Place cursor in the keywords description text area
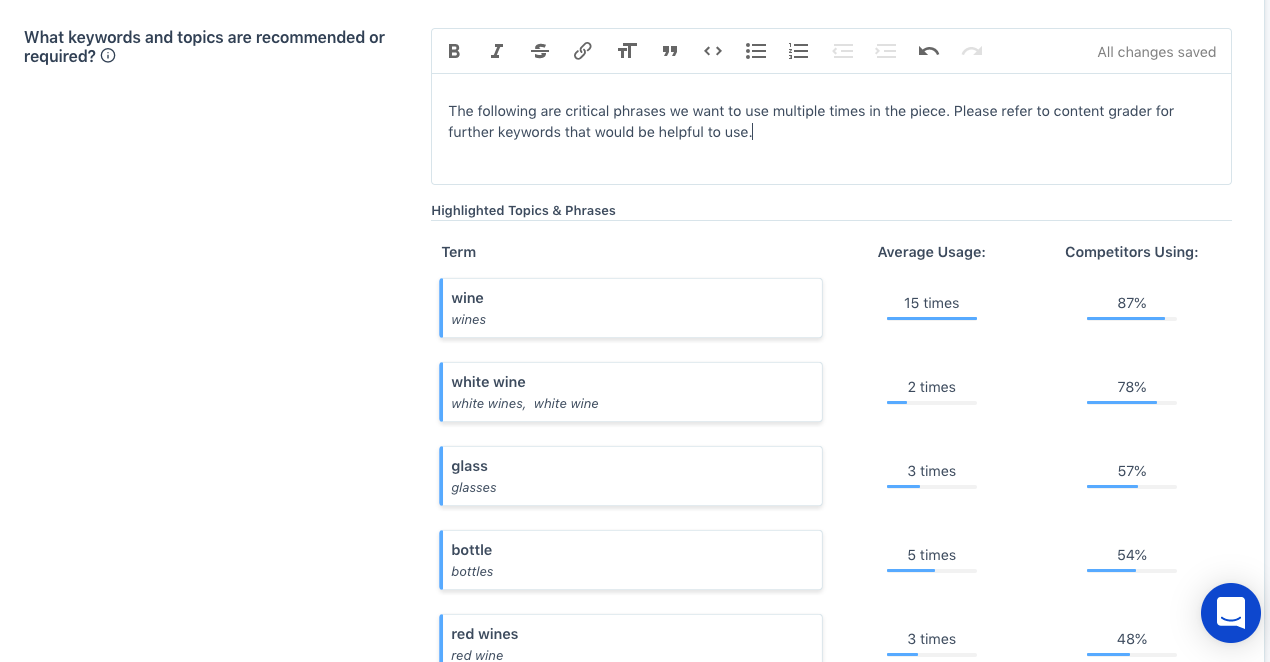Screen dimensions: 1270x662 tap(830, 121)
